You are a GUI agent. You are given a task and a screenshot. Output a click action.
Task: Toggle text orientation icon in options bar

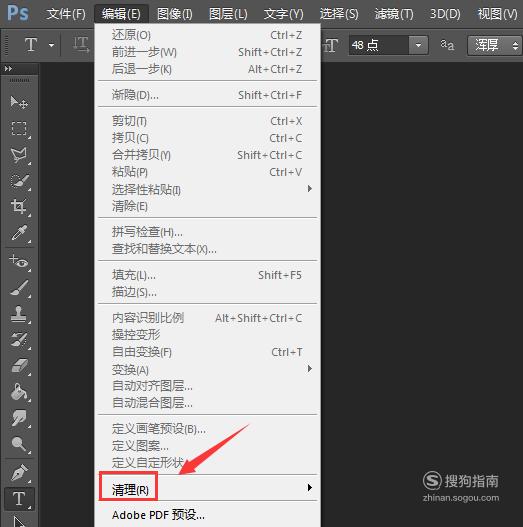coord(81,44)
